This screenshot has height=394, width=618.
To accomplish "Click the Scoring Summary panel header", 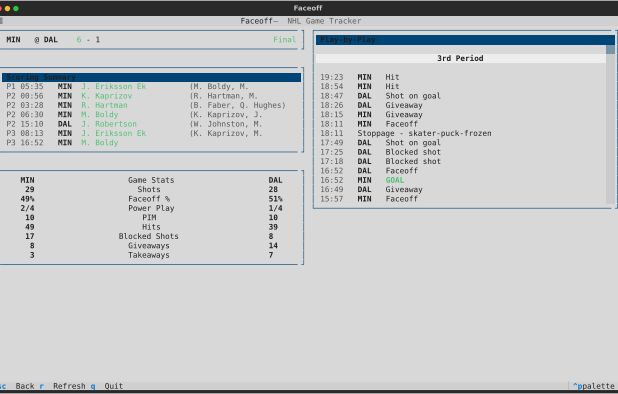I will (152, 77).
